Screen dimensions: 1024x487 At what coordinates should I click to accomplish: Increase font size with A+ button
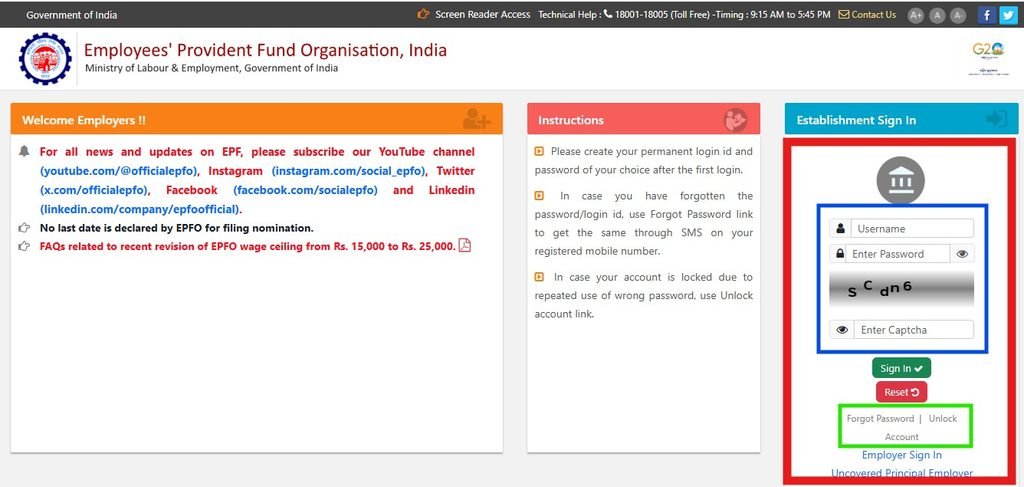(x=916, y=15)
